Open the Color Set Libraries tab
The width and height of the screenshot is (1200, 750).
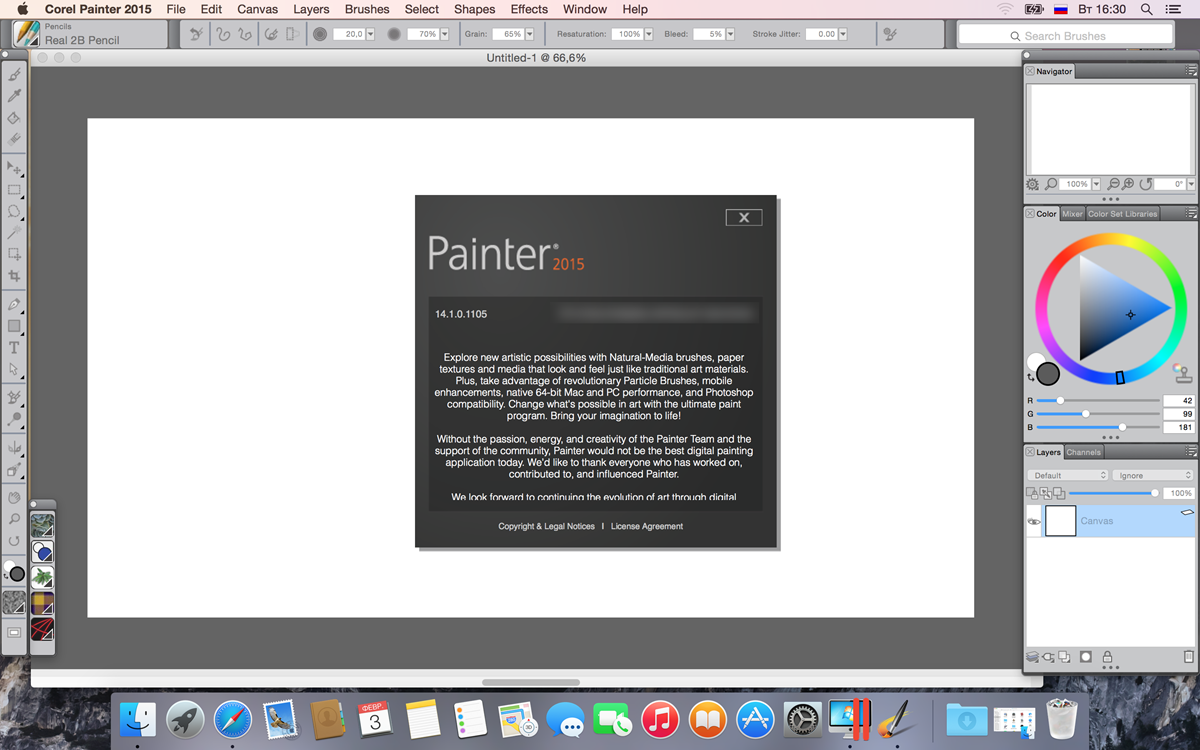[1122, 214]
